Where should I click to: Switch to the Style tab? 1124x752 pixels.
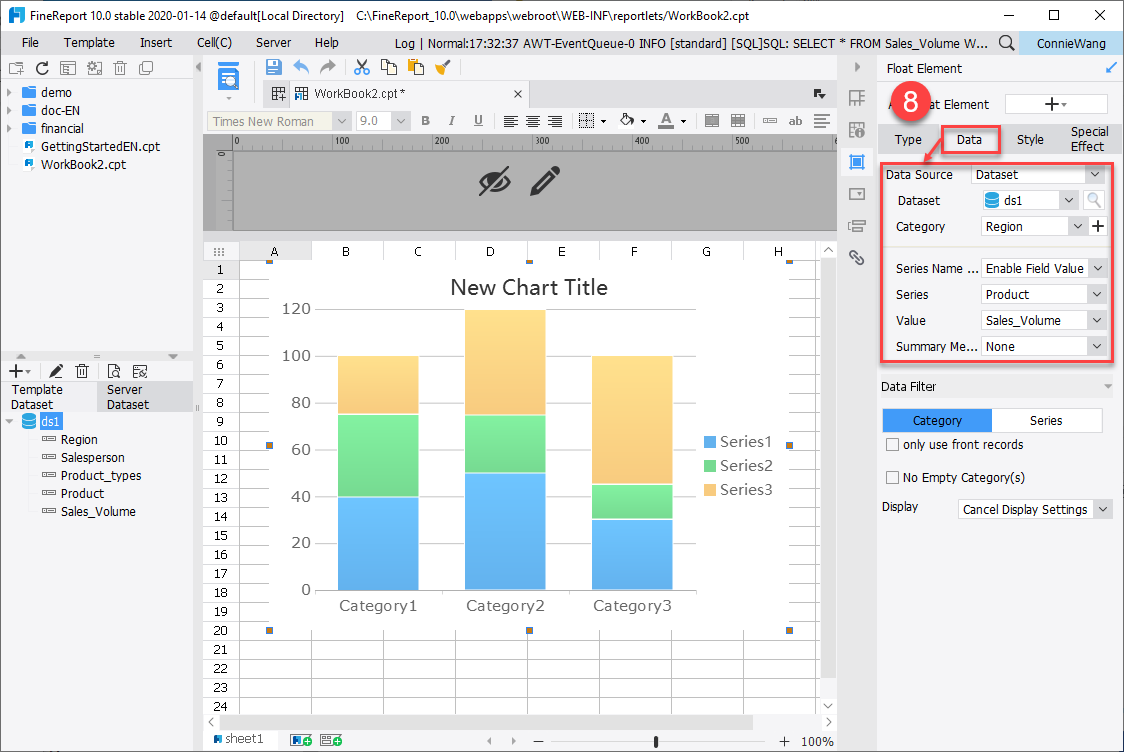pyautogui.click(x=1029, y=139)
